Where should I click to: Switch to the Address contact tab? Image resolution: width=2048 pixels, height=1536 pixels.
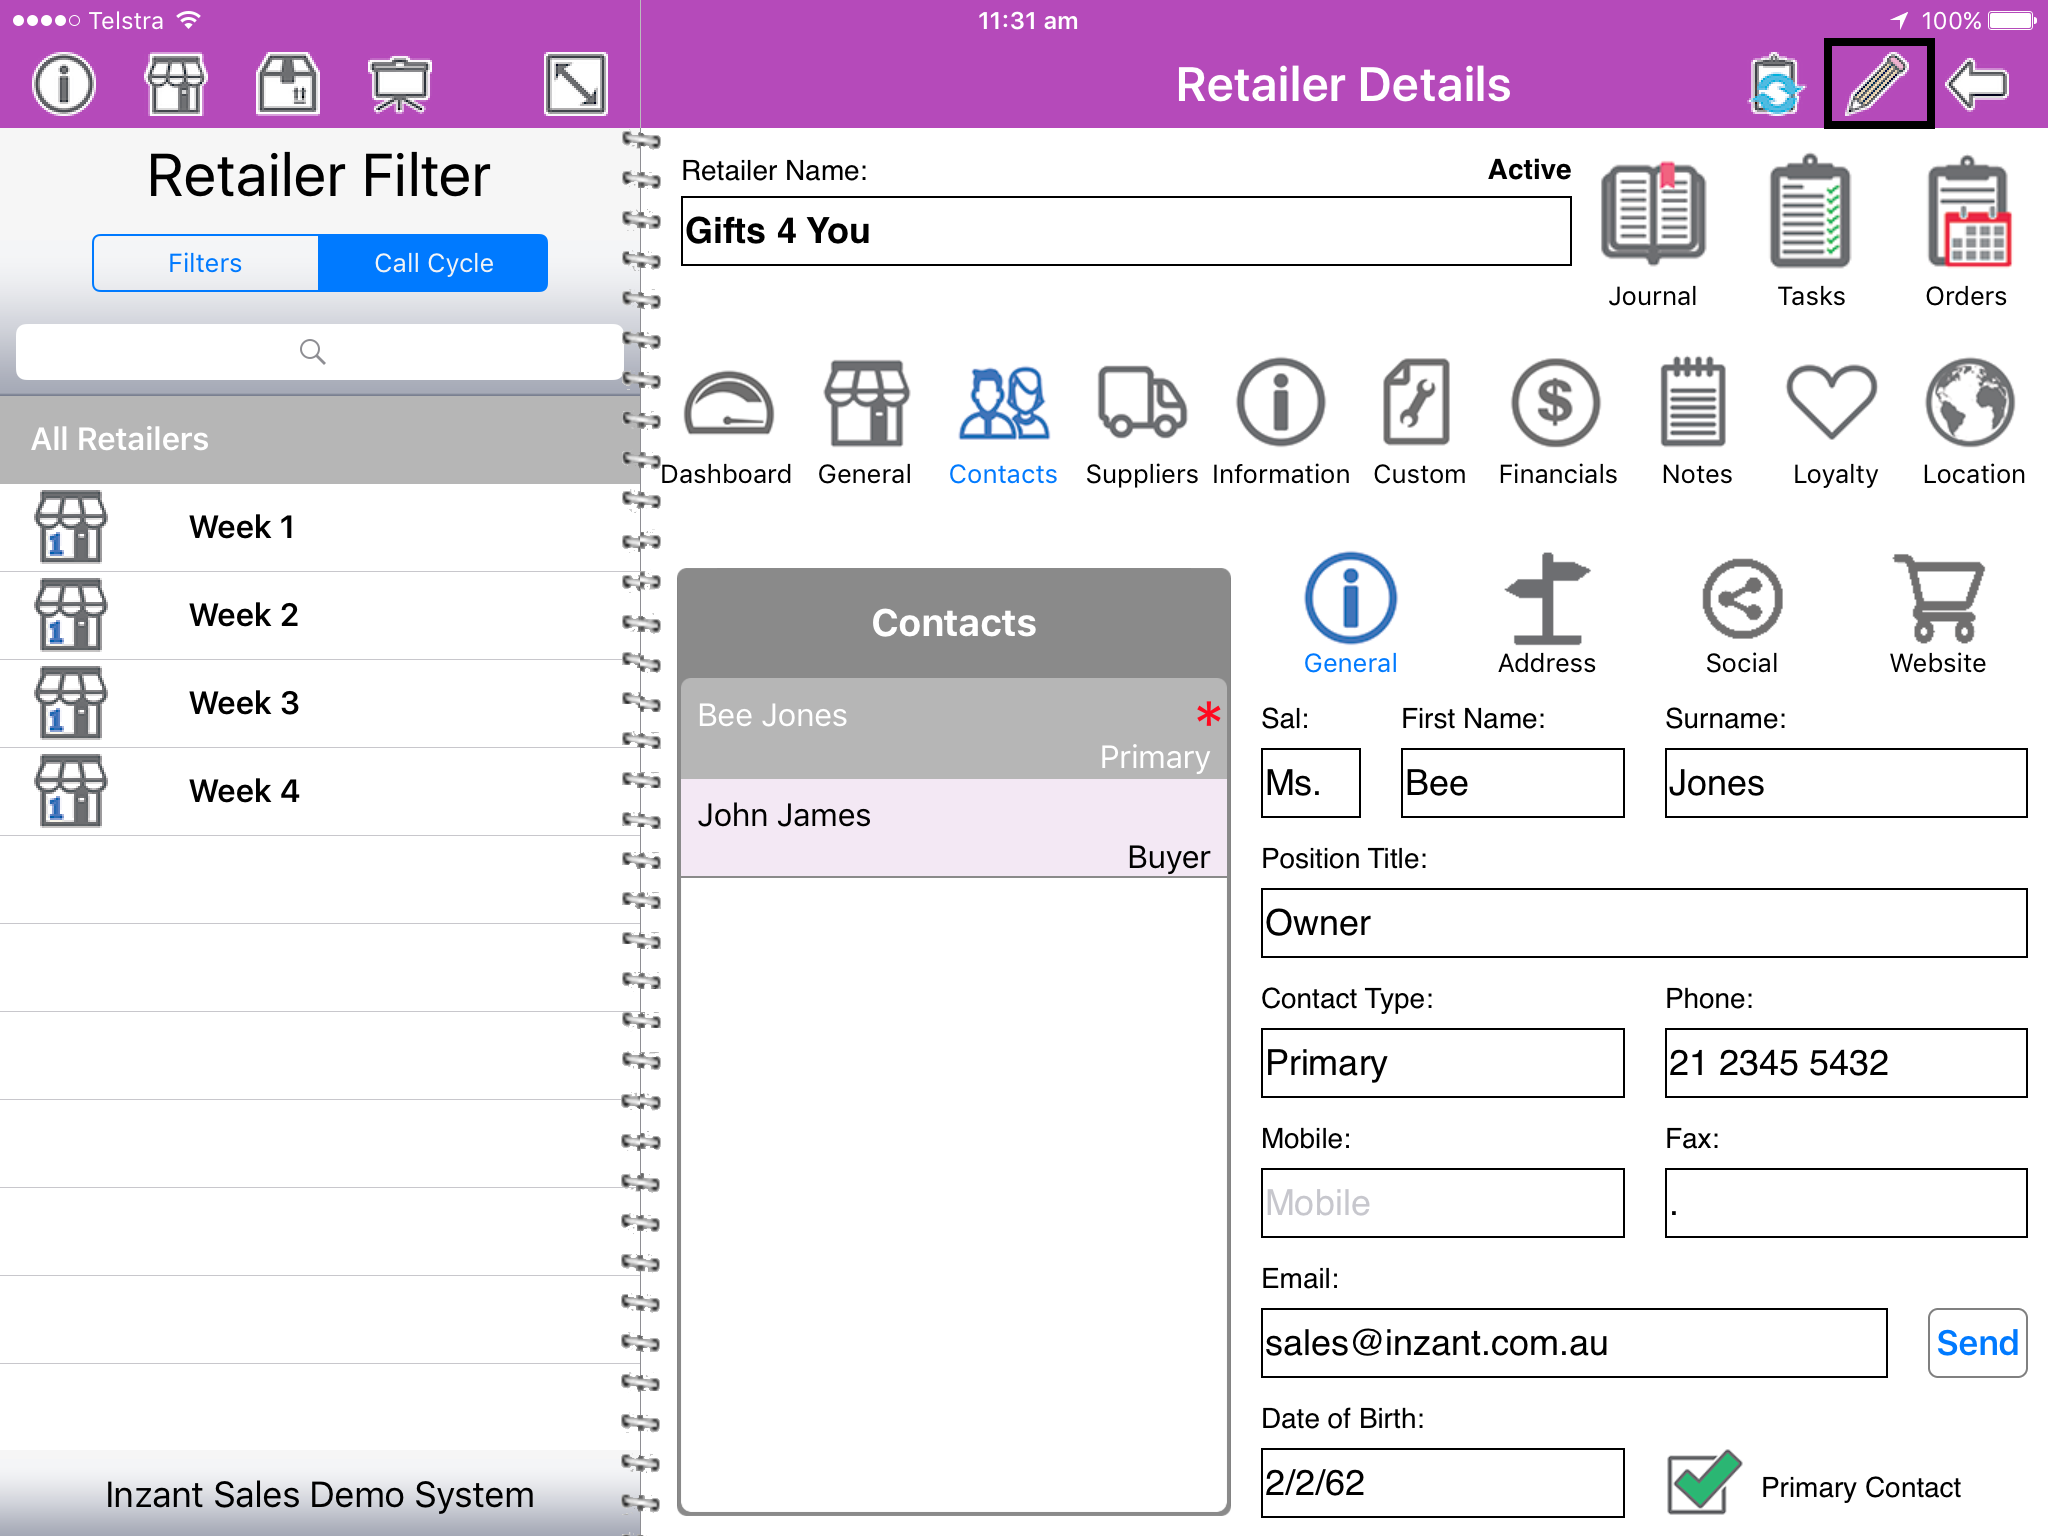[x=1546, y=600]
